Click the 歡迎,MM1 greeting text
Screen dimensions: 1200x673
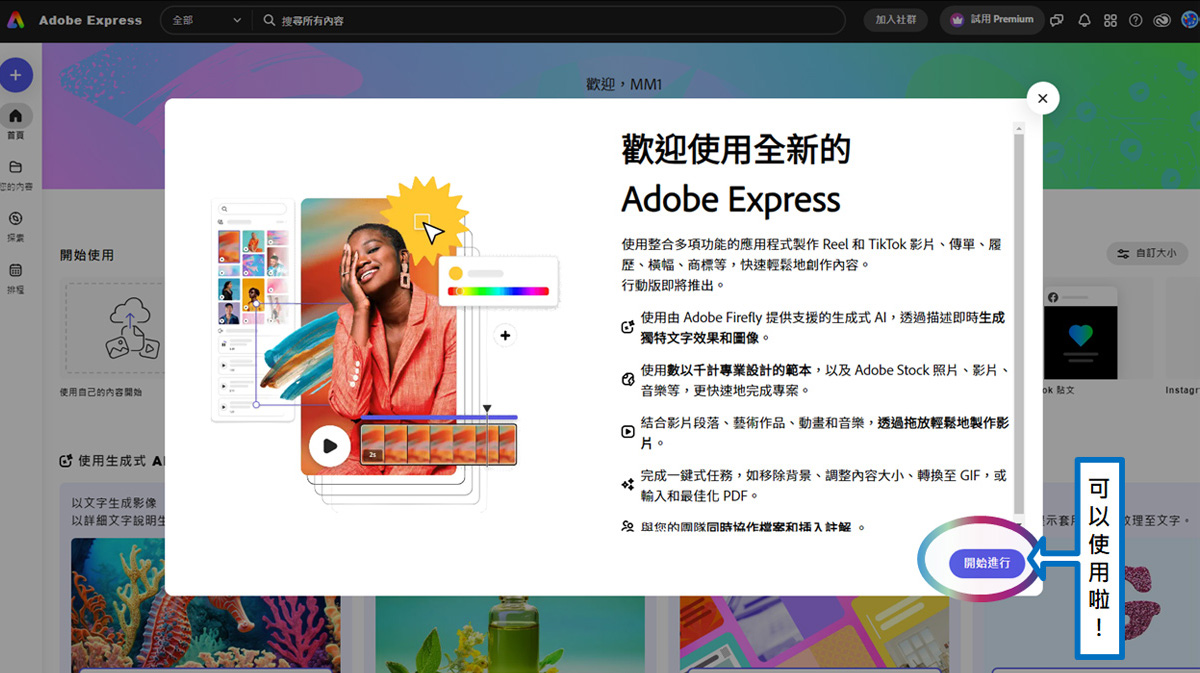(624, 84)
